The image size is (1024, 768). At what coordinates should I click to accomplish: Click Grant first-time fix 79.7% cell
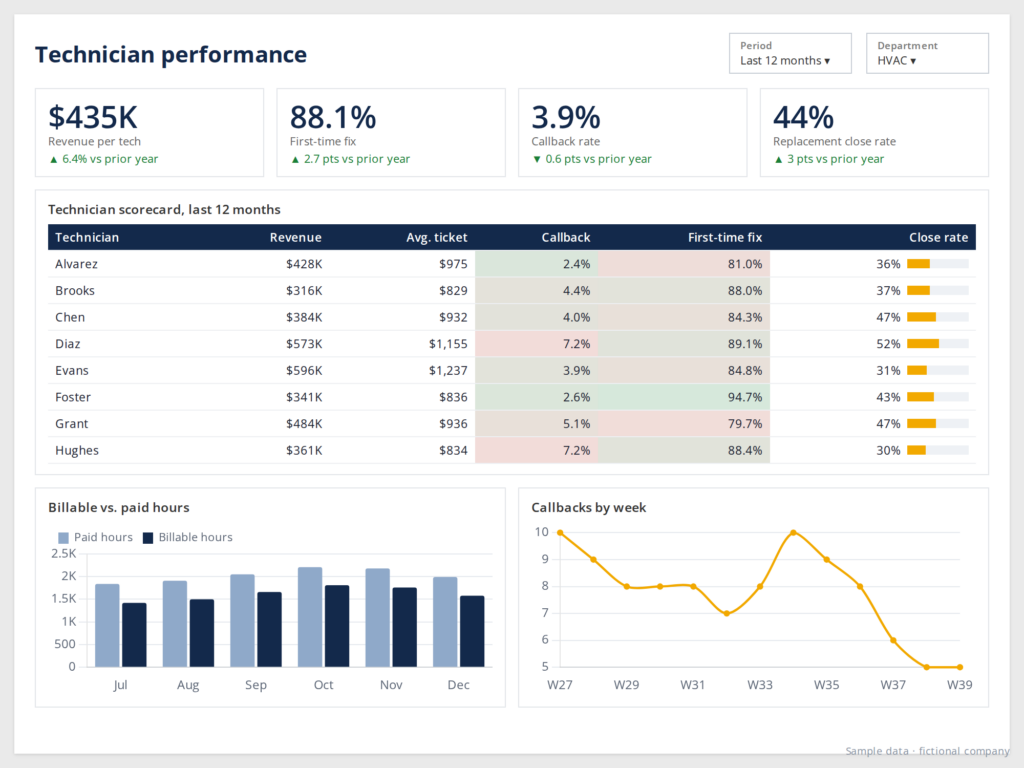coord(684,424)
